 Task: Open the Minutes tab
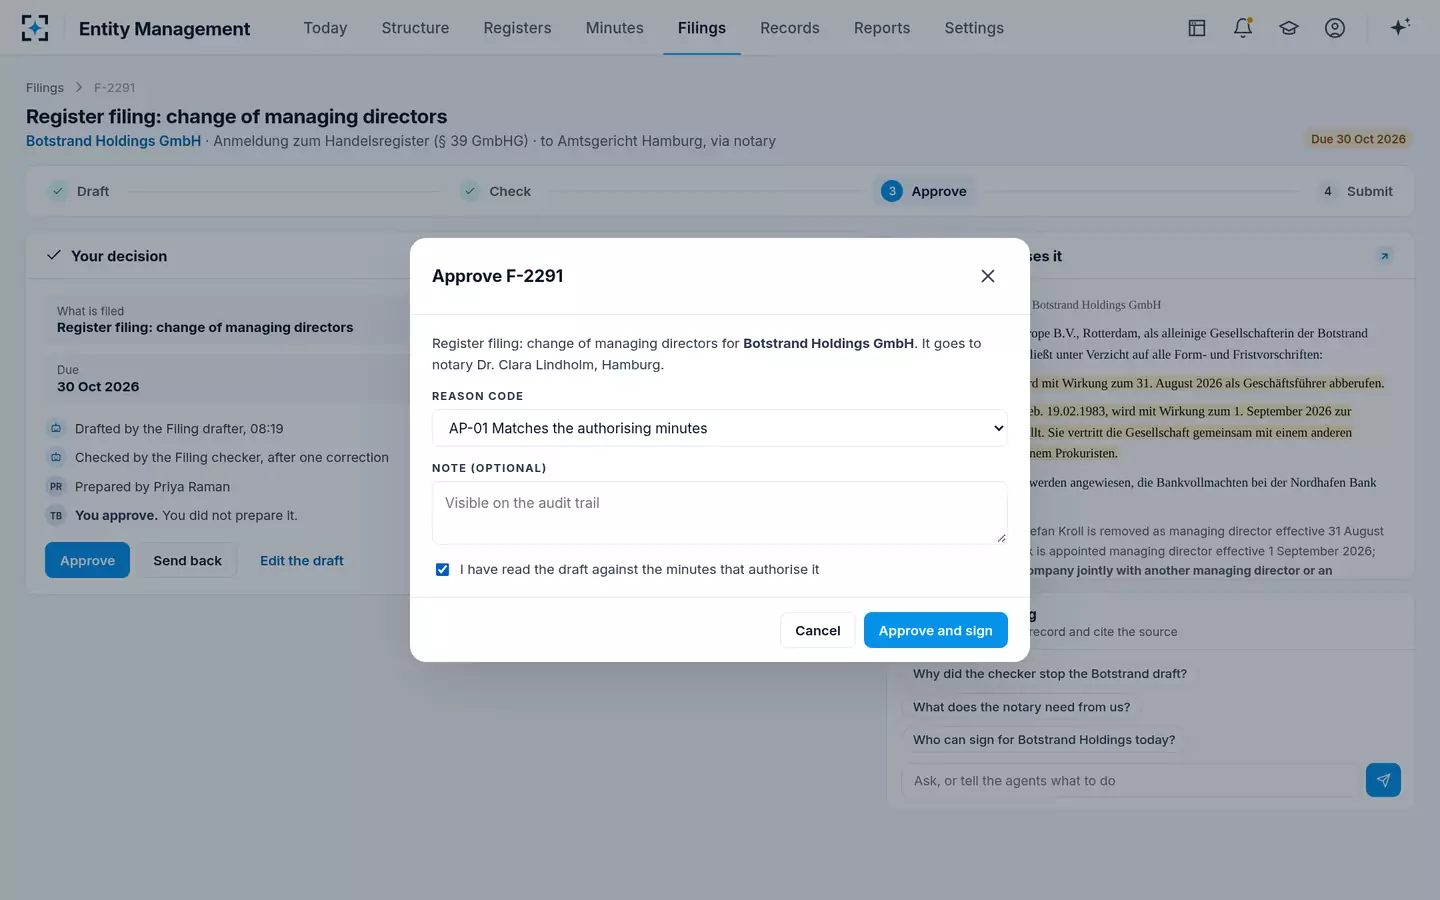(615, 28)
